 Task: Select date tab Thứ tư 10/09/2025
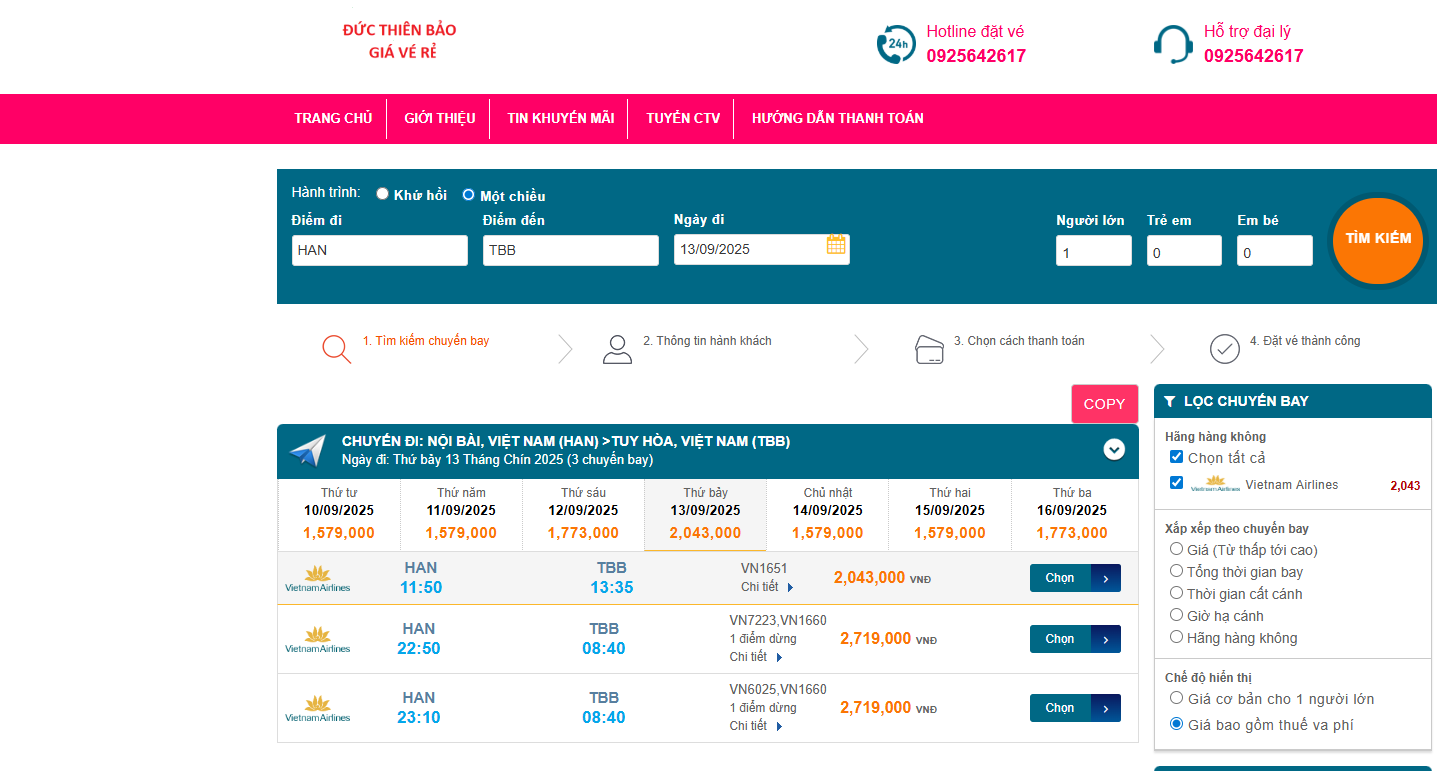[339, 514]
